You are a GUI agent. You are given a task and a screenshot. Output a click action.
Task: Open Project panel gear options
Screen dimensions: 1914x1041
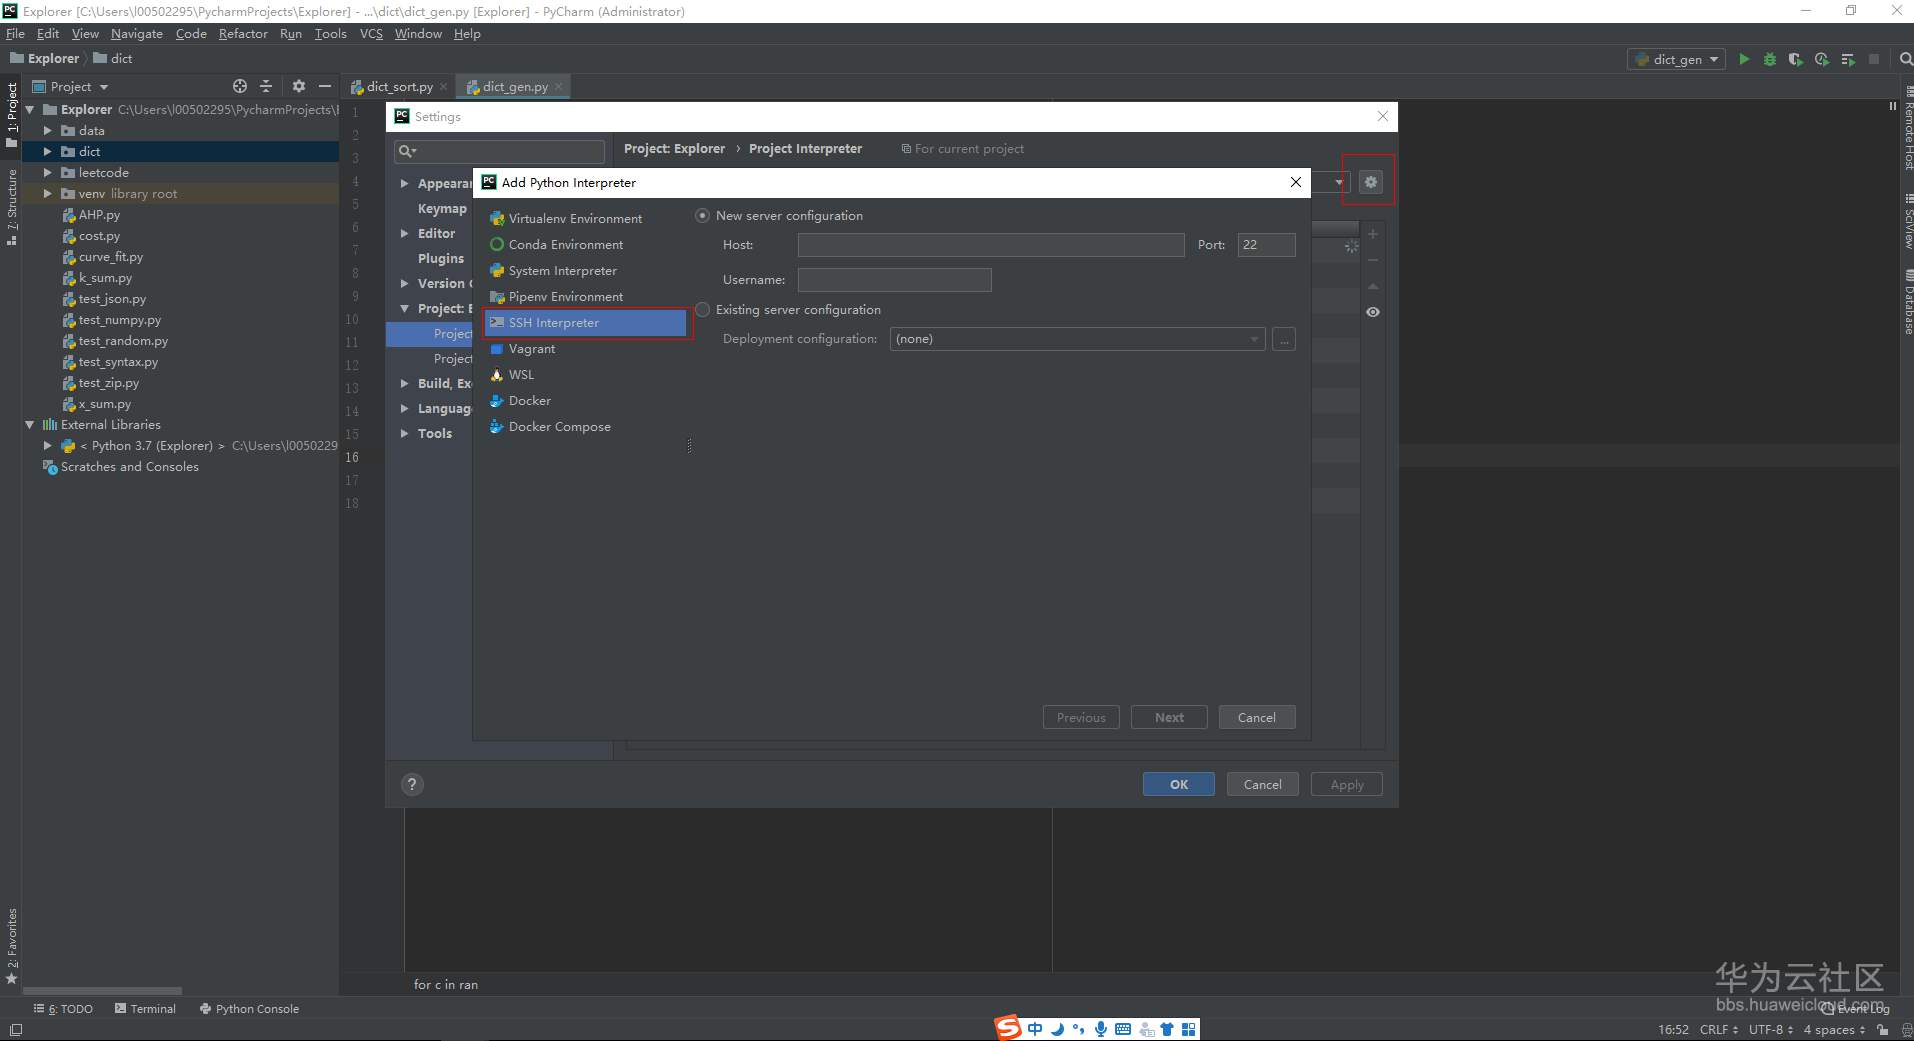tap(298, 86)
